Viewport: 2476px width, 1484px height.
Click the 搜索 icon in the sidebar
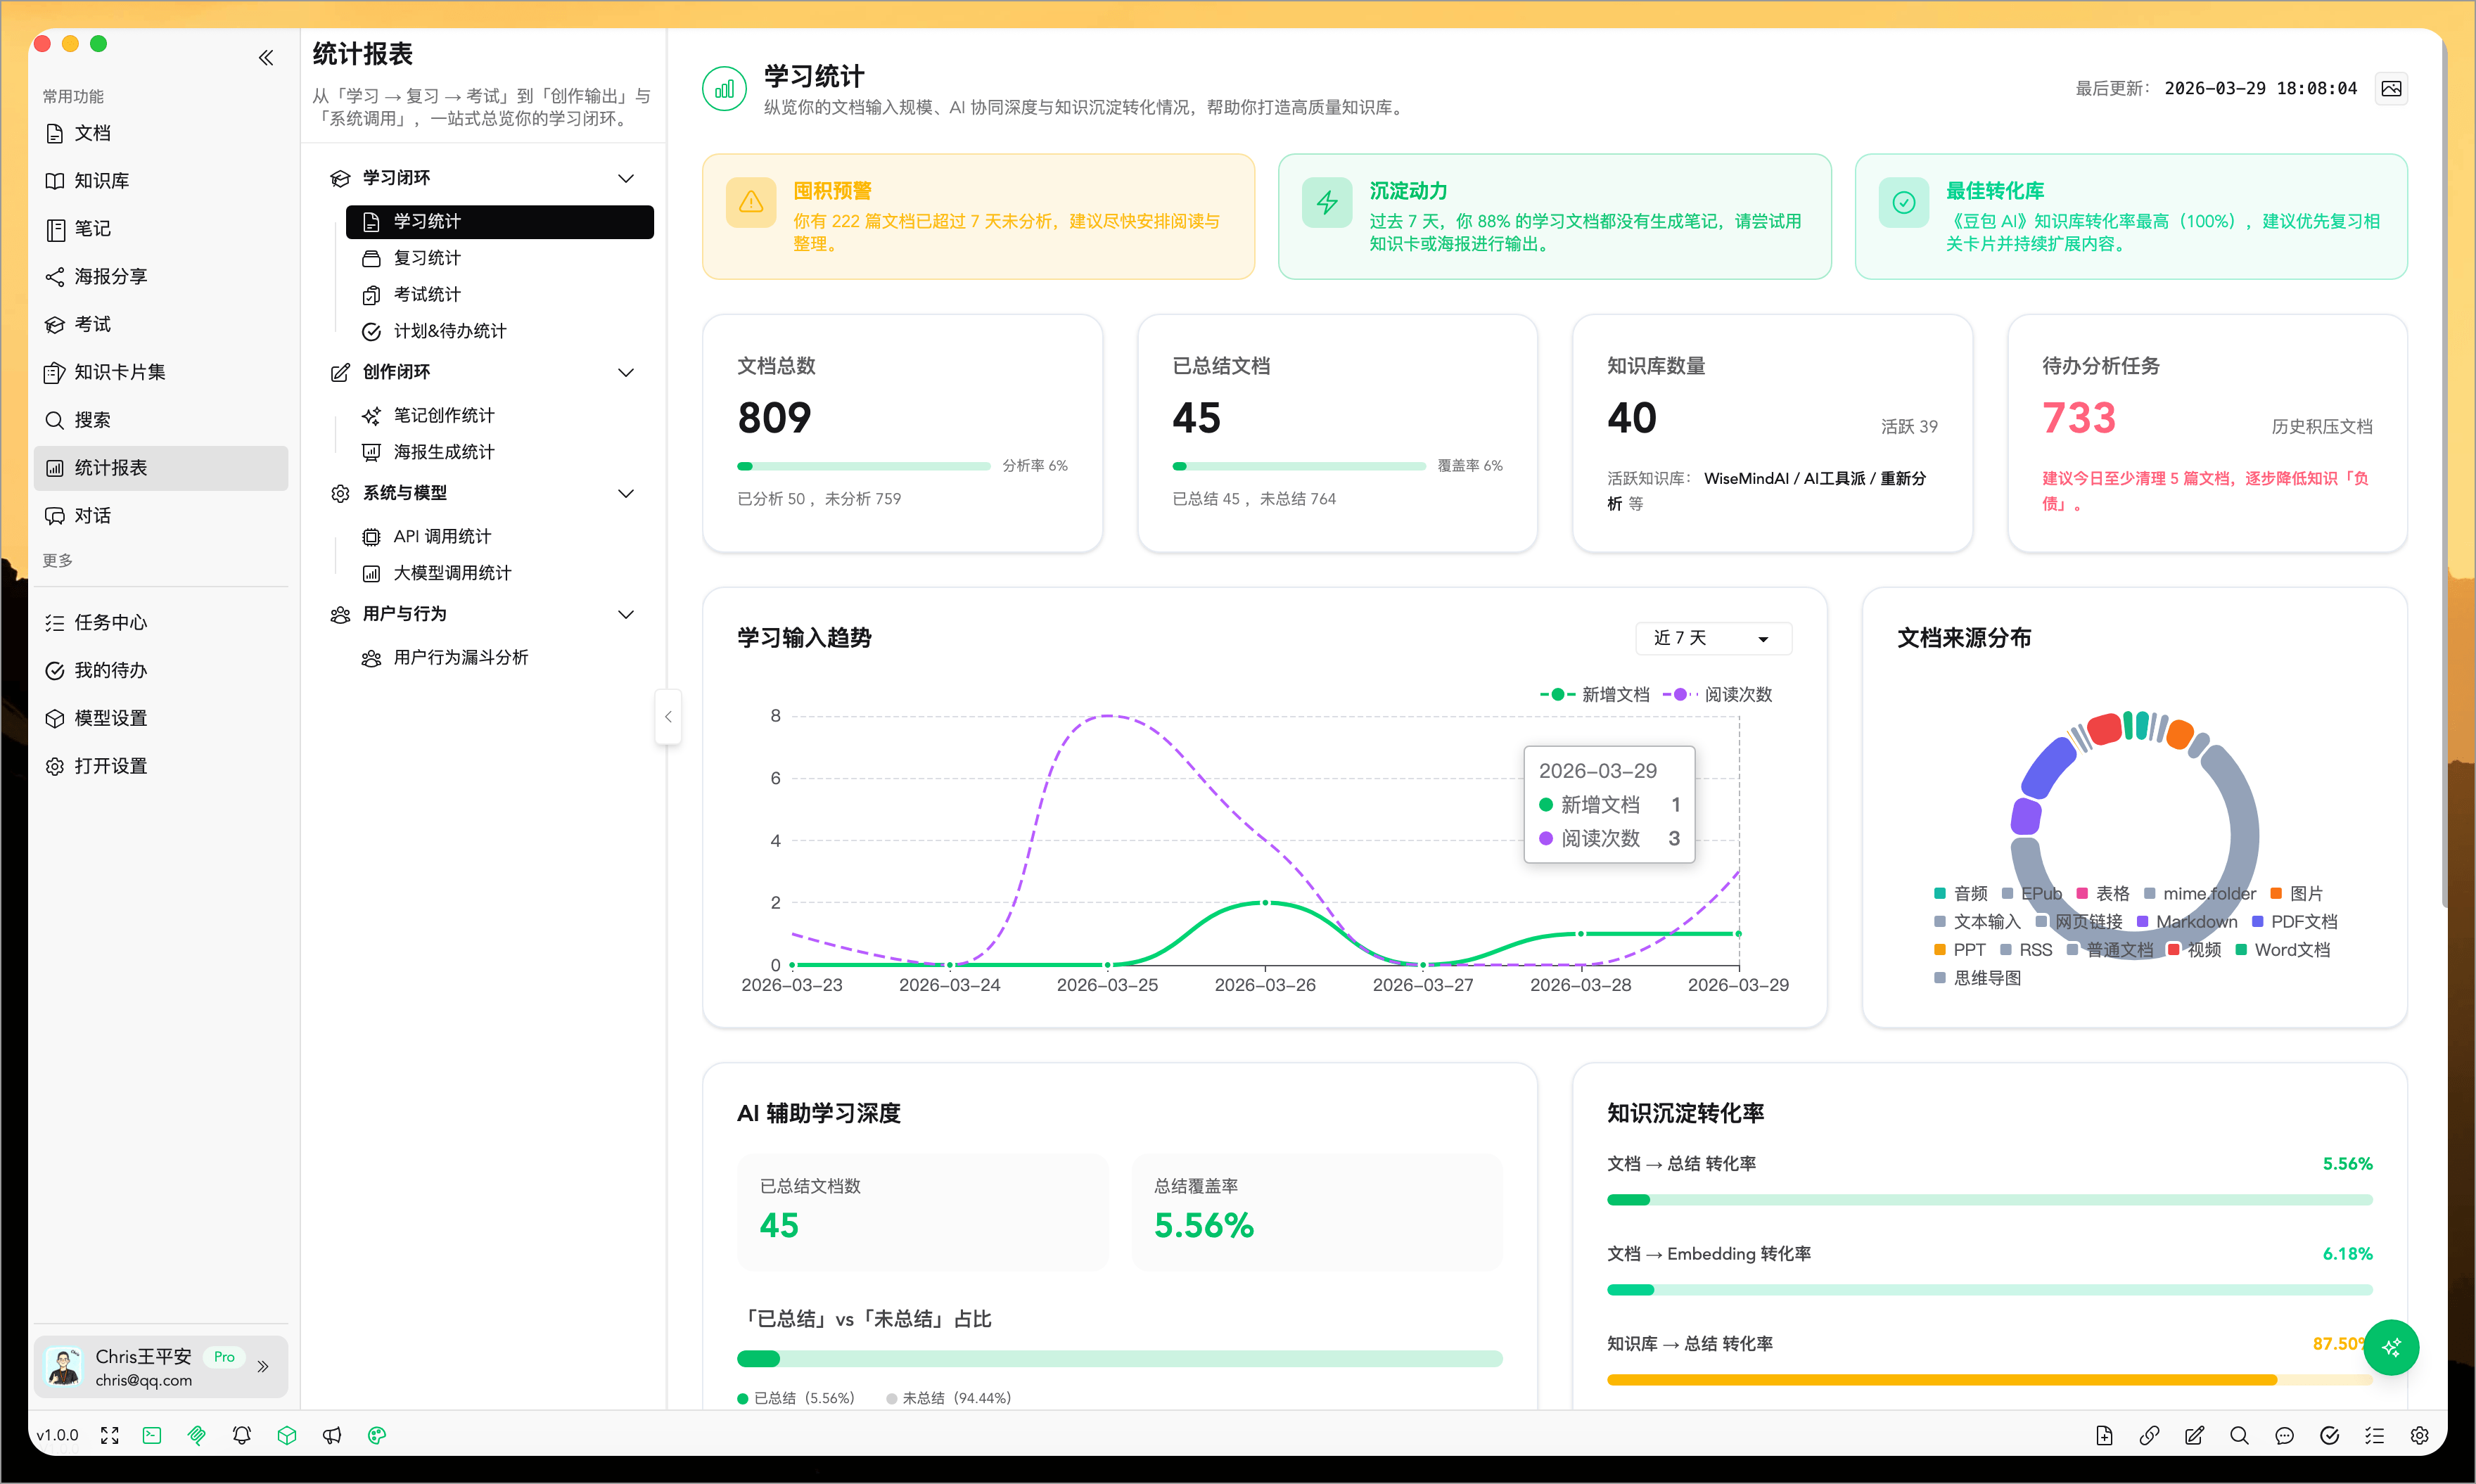pyautogui.click(x=94, y=419)
